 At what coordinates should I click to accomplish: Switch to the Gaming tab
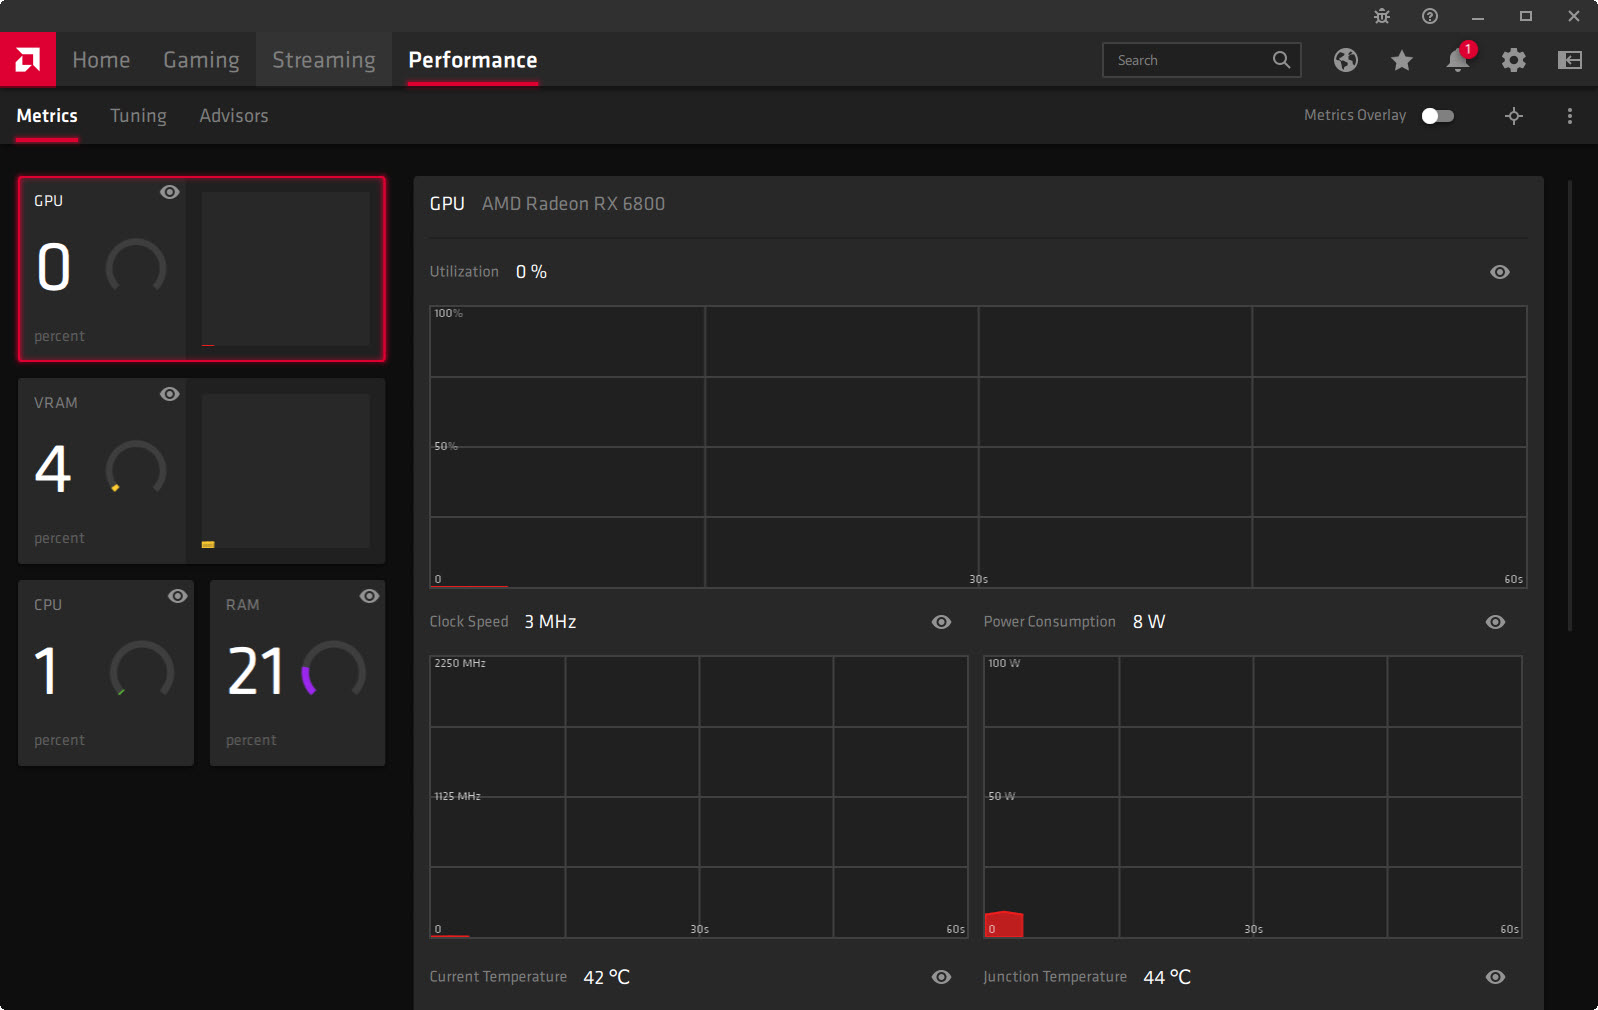tap(201, 60)
